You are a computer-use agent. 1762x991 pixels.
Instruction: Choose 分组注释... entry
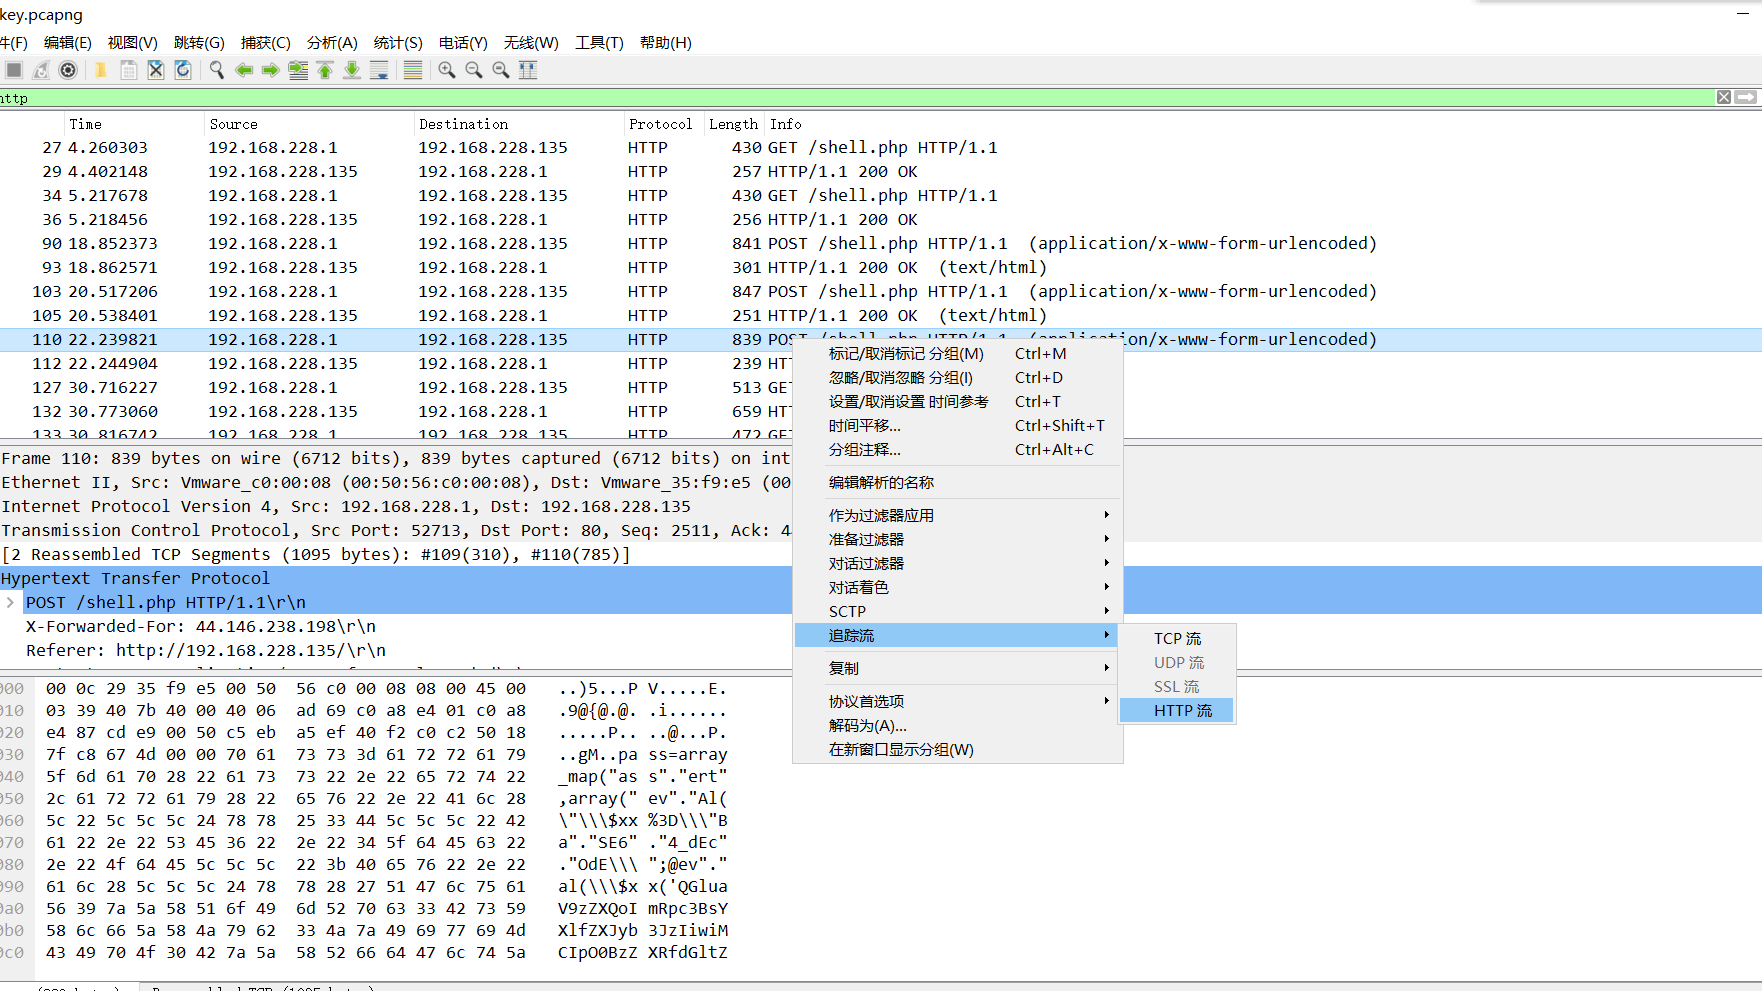click(958, 449)
